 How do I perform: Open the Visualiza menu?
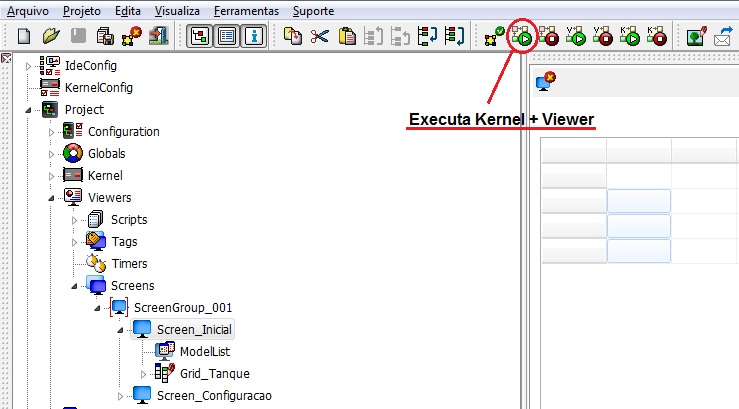point(177,11)
